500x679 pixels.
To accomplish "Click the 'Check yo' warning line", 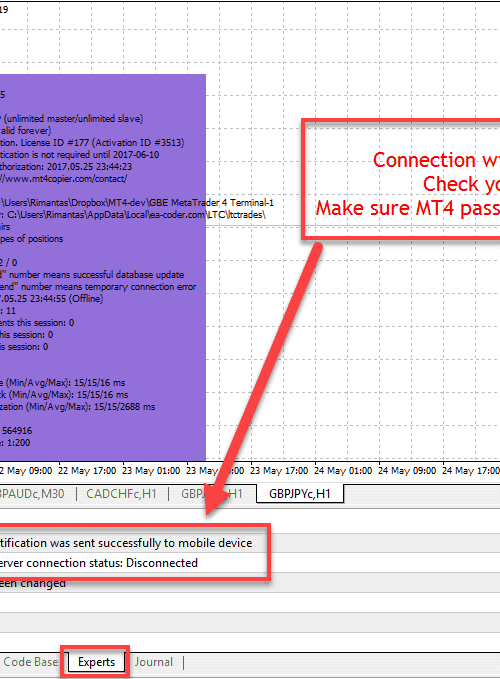I will pos(461,184).
